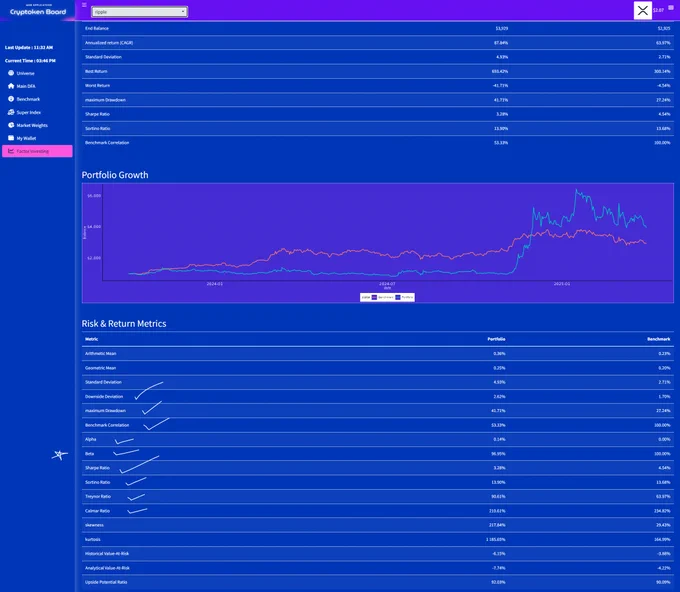The width and height of the screenshot is (680, 592).
Task: Click the Current Time 03:46 PM text
Action: tap(30, 61)
